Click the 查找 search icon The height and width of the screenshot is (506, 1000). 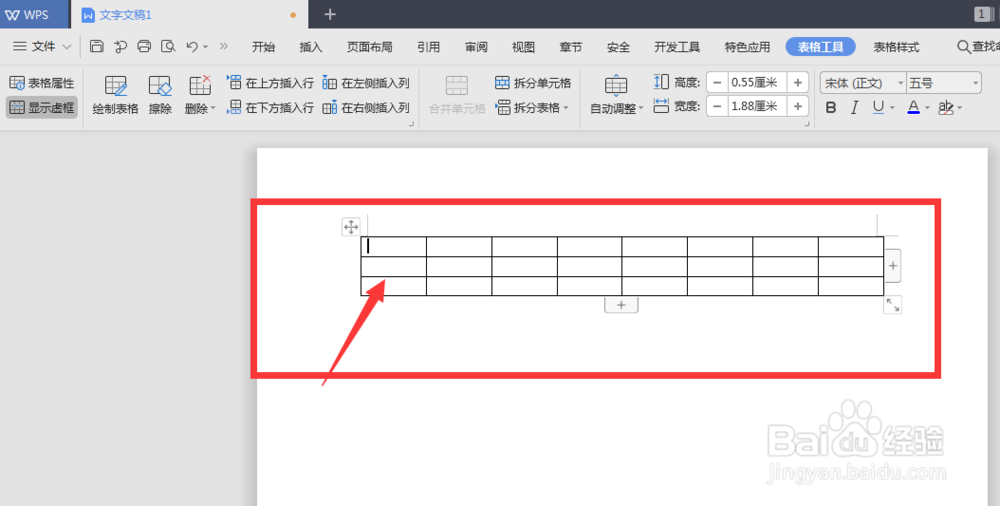pyautogui.click(x=964, y=47)
